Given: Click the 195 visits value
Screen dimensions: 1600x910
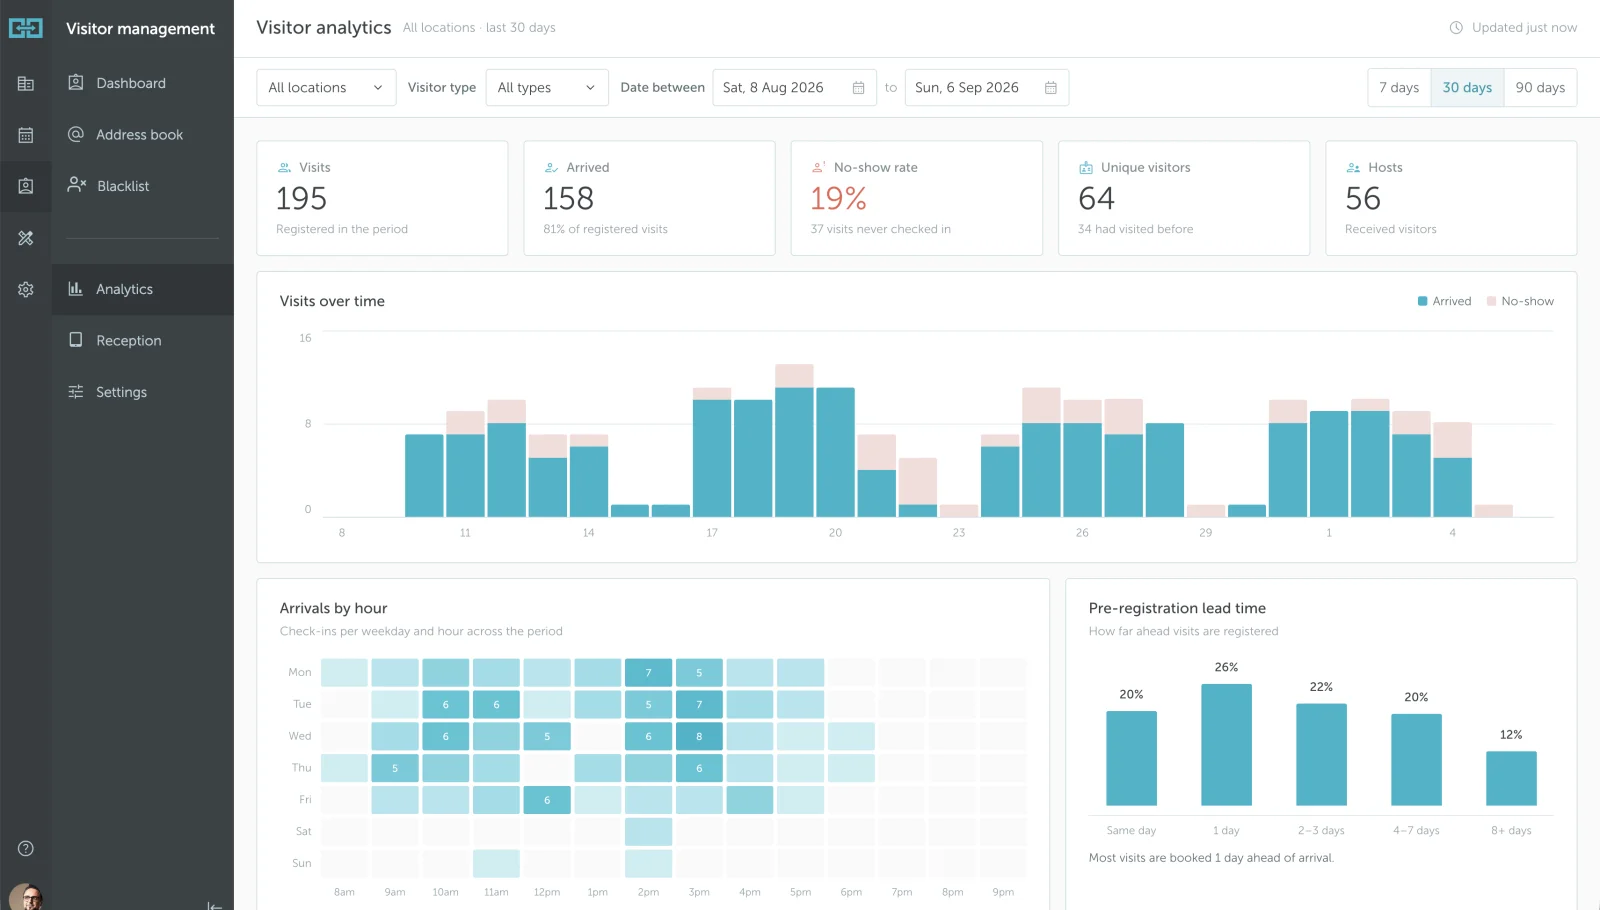Looking at the screenshot, I should click(x=301, y=199).
